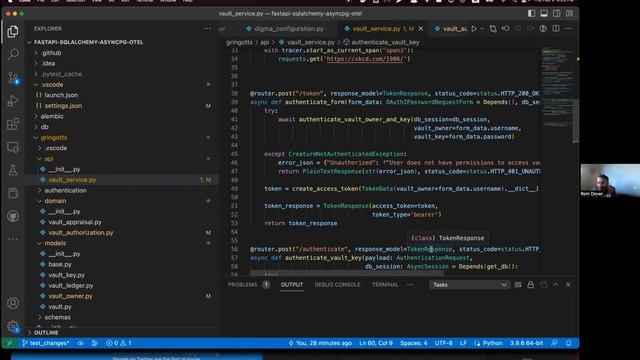Screen dimensions: 640x360
Task: Open the Explorer More Actions menu
Action: click(x=207, y=29)
